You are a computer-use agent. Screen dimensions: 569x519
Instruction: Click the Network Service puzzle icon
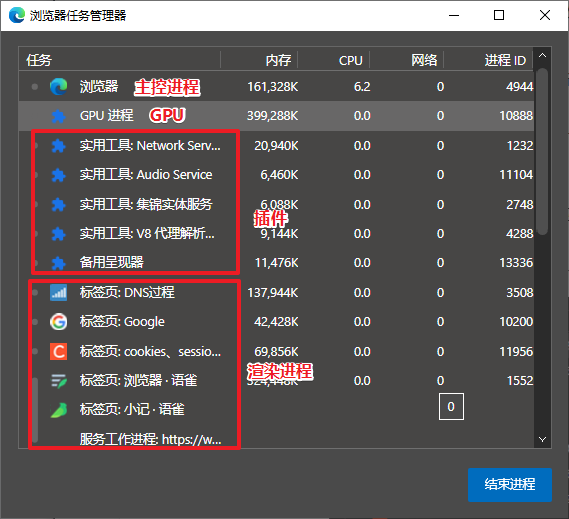point(58,146)
